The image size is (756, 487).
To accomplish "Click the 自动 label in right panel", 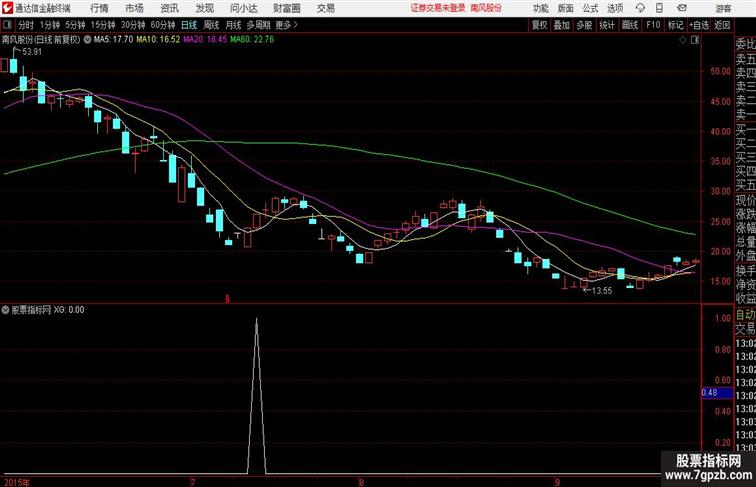I will 745,314.
